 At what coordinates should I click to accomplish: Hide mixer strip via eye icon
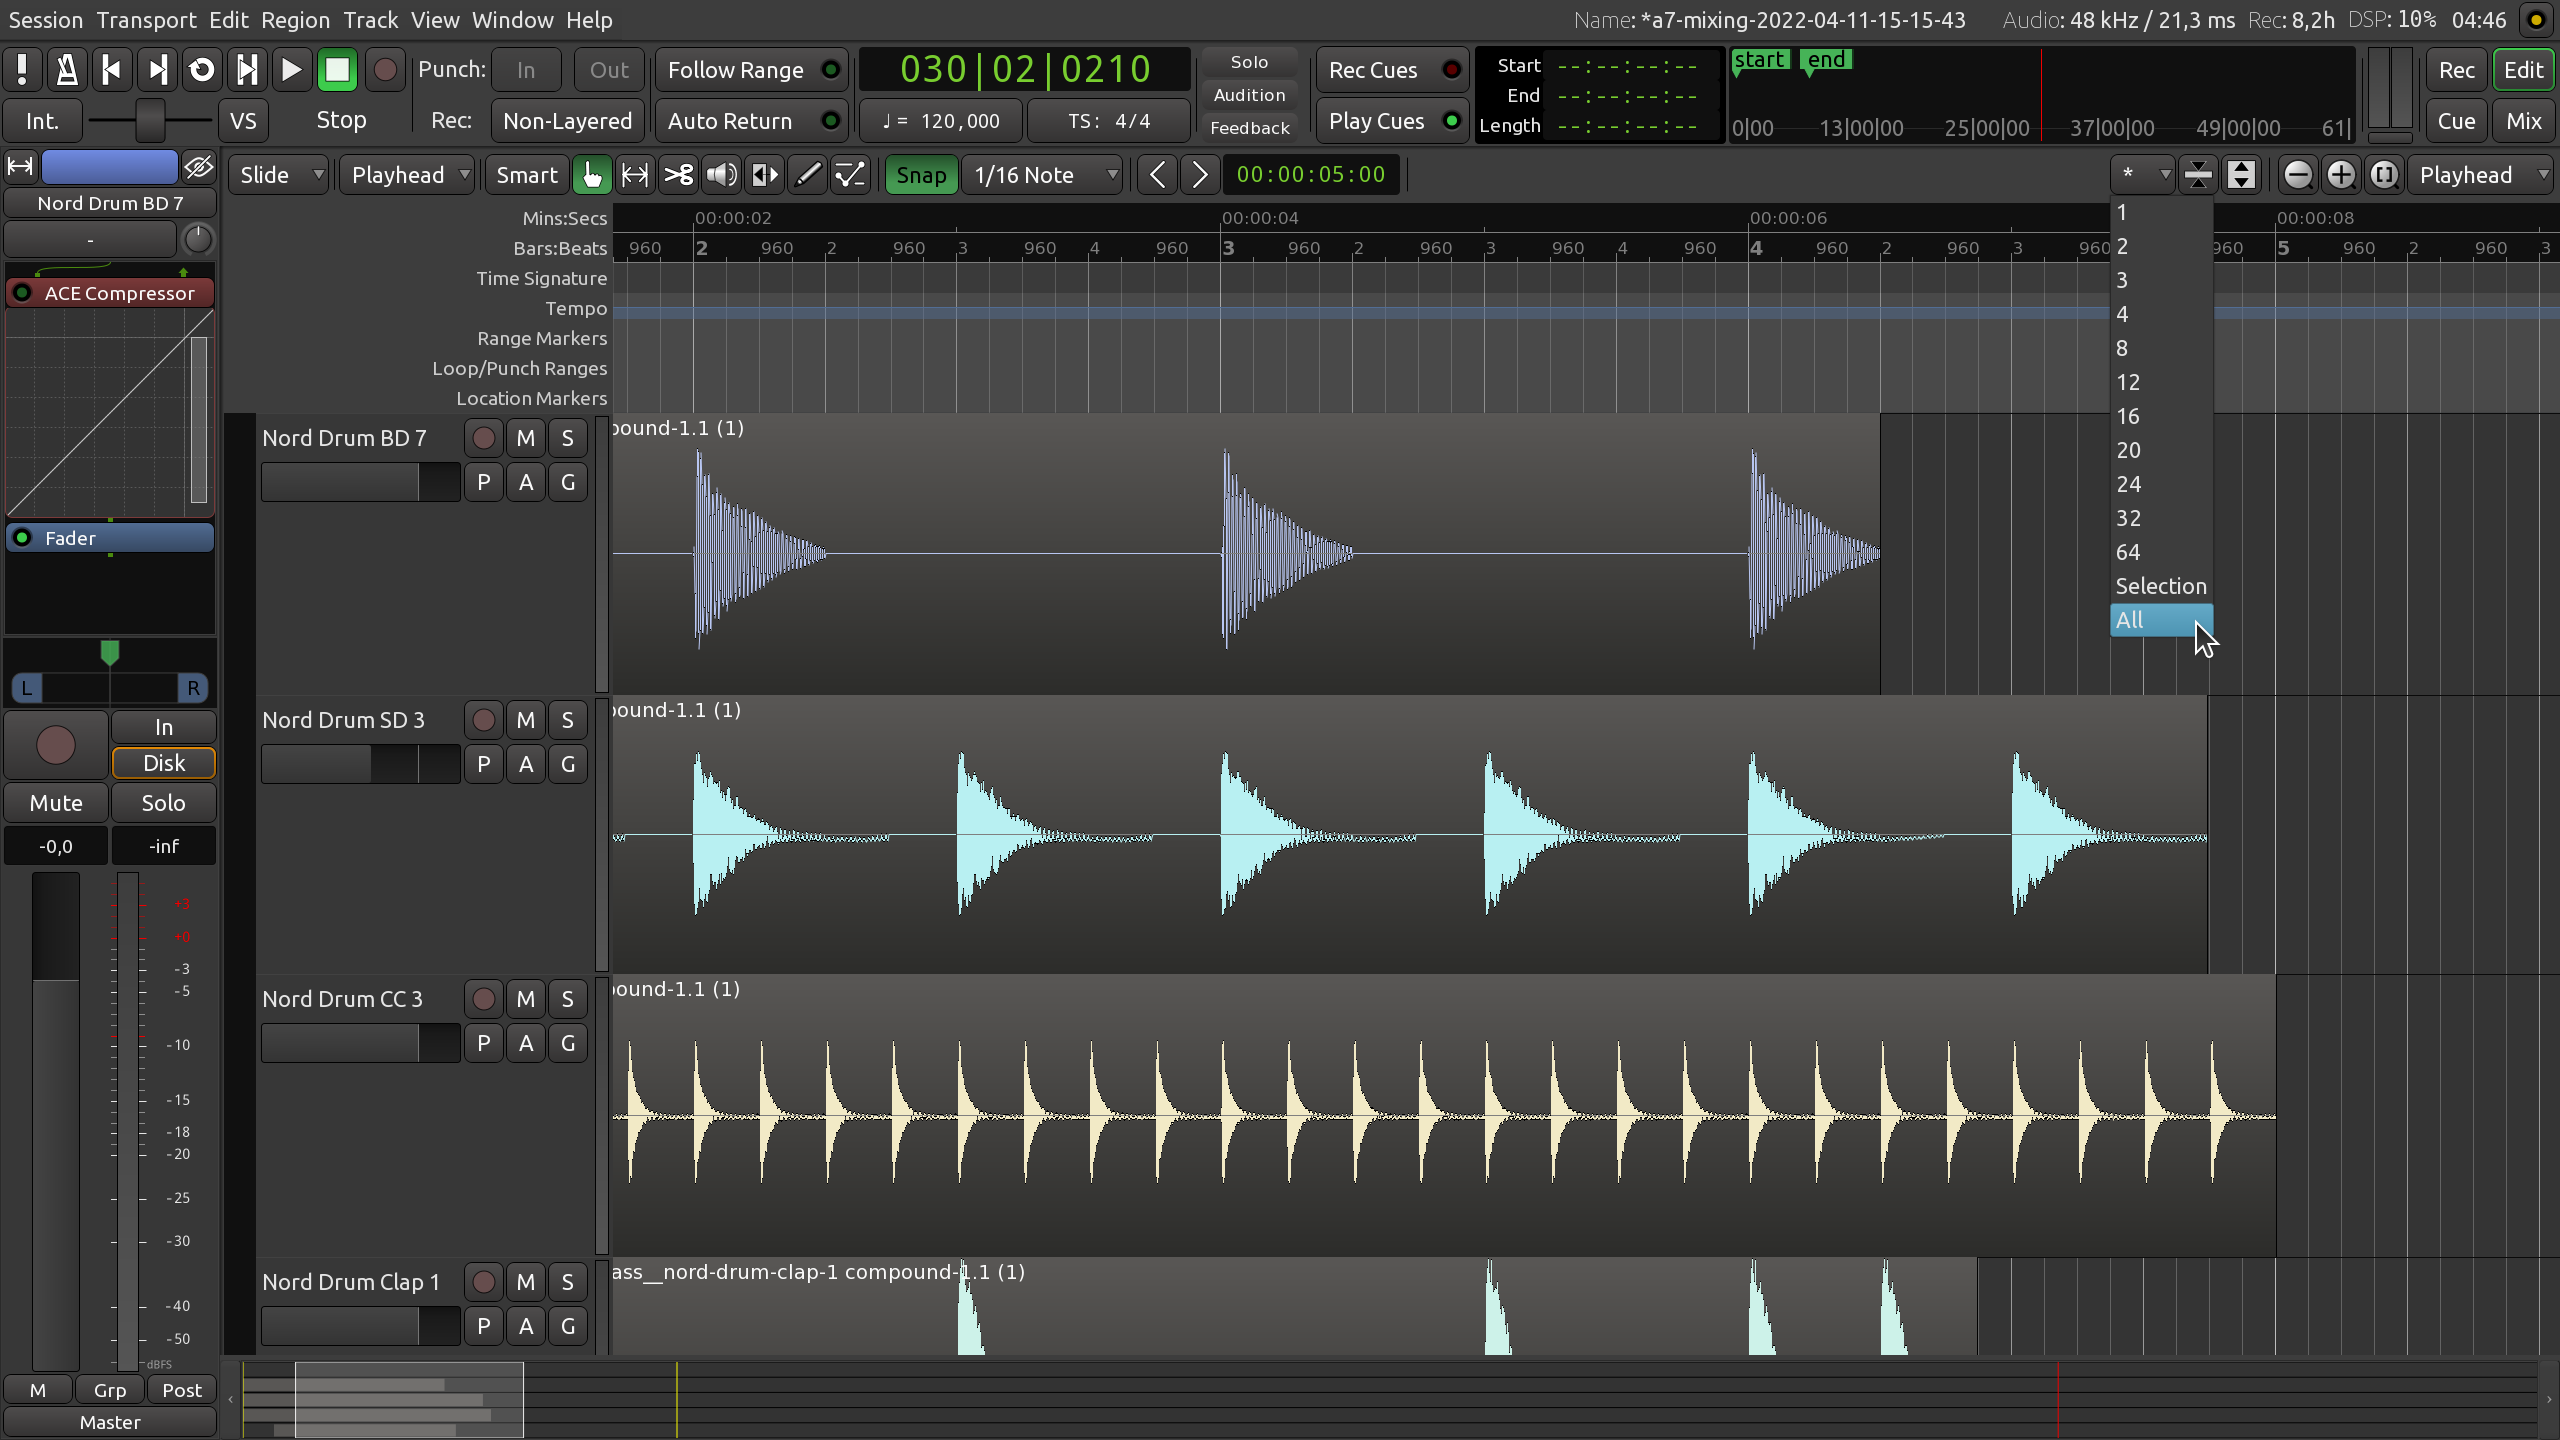point(199,166)
